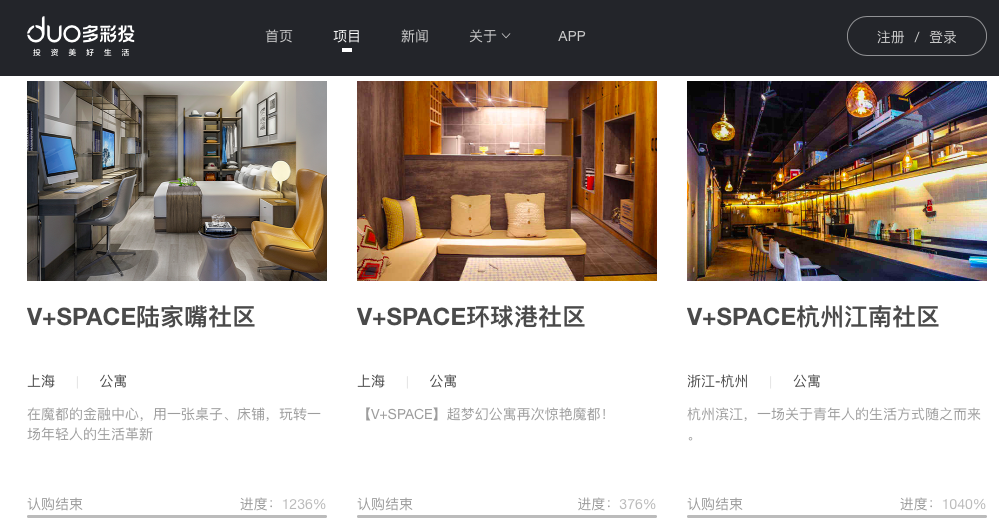Viewport: 999px width, 530px height.
Task: Open the 环球港社区 sofa photo
Action: pos(507,180)
